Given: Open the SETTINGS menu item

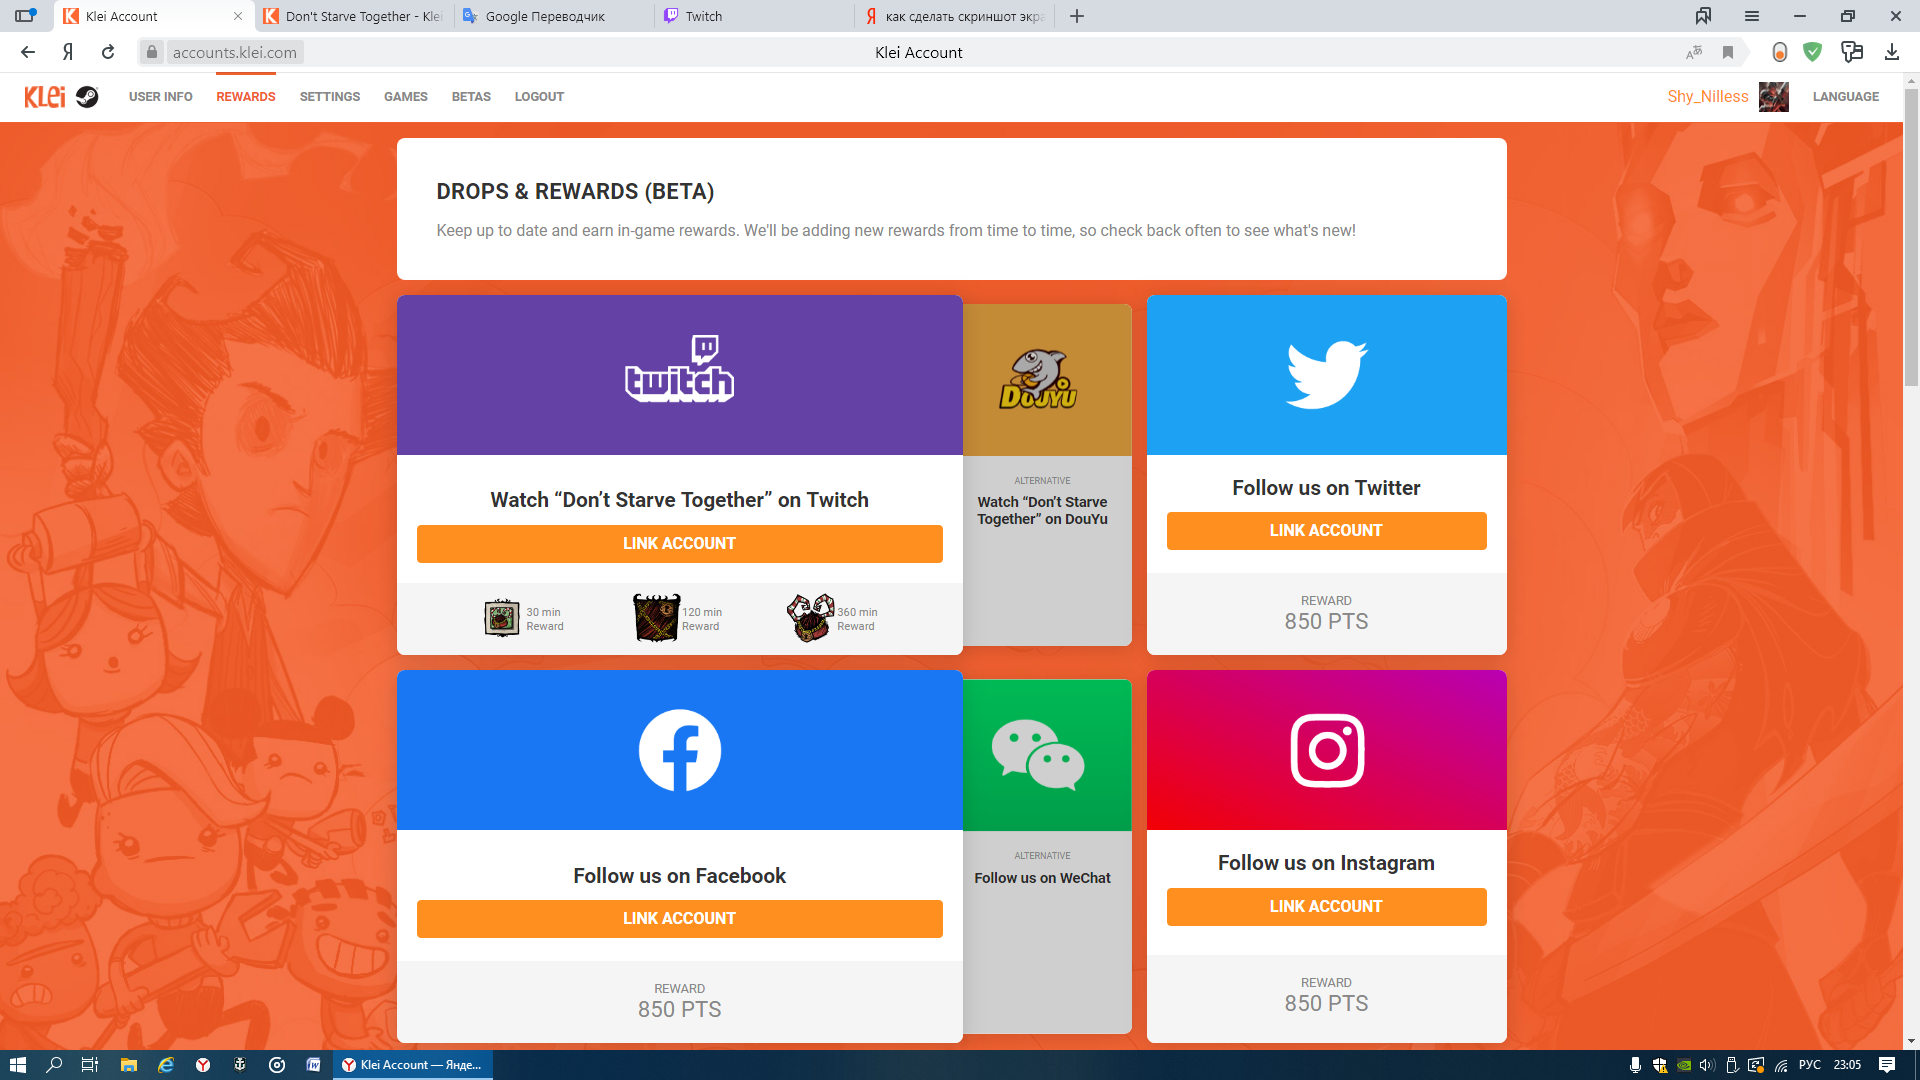Looking at the screenshot, I should pyautogui.click(x=329, y=96).
